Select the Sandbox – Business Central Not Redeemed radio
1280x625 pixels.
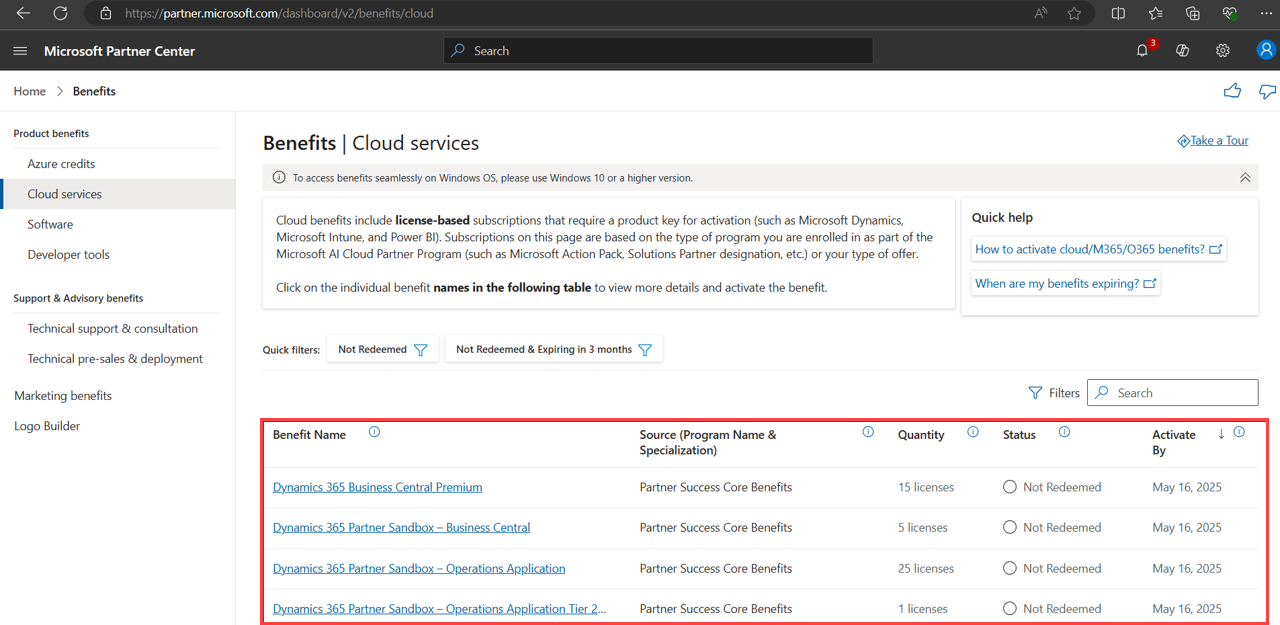pyautogui.click(x=1010, y=527)
